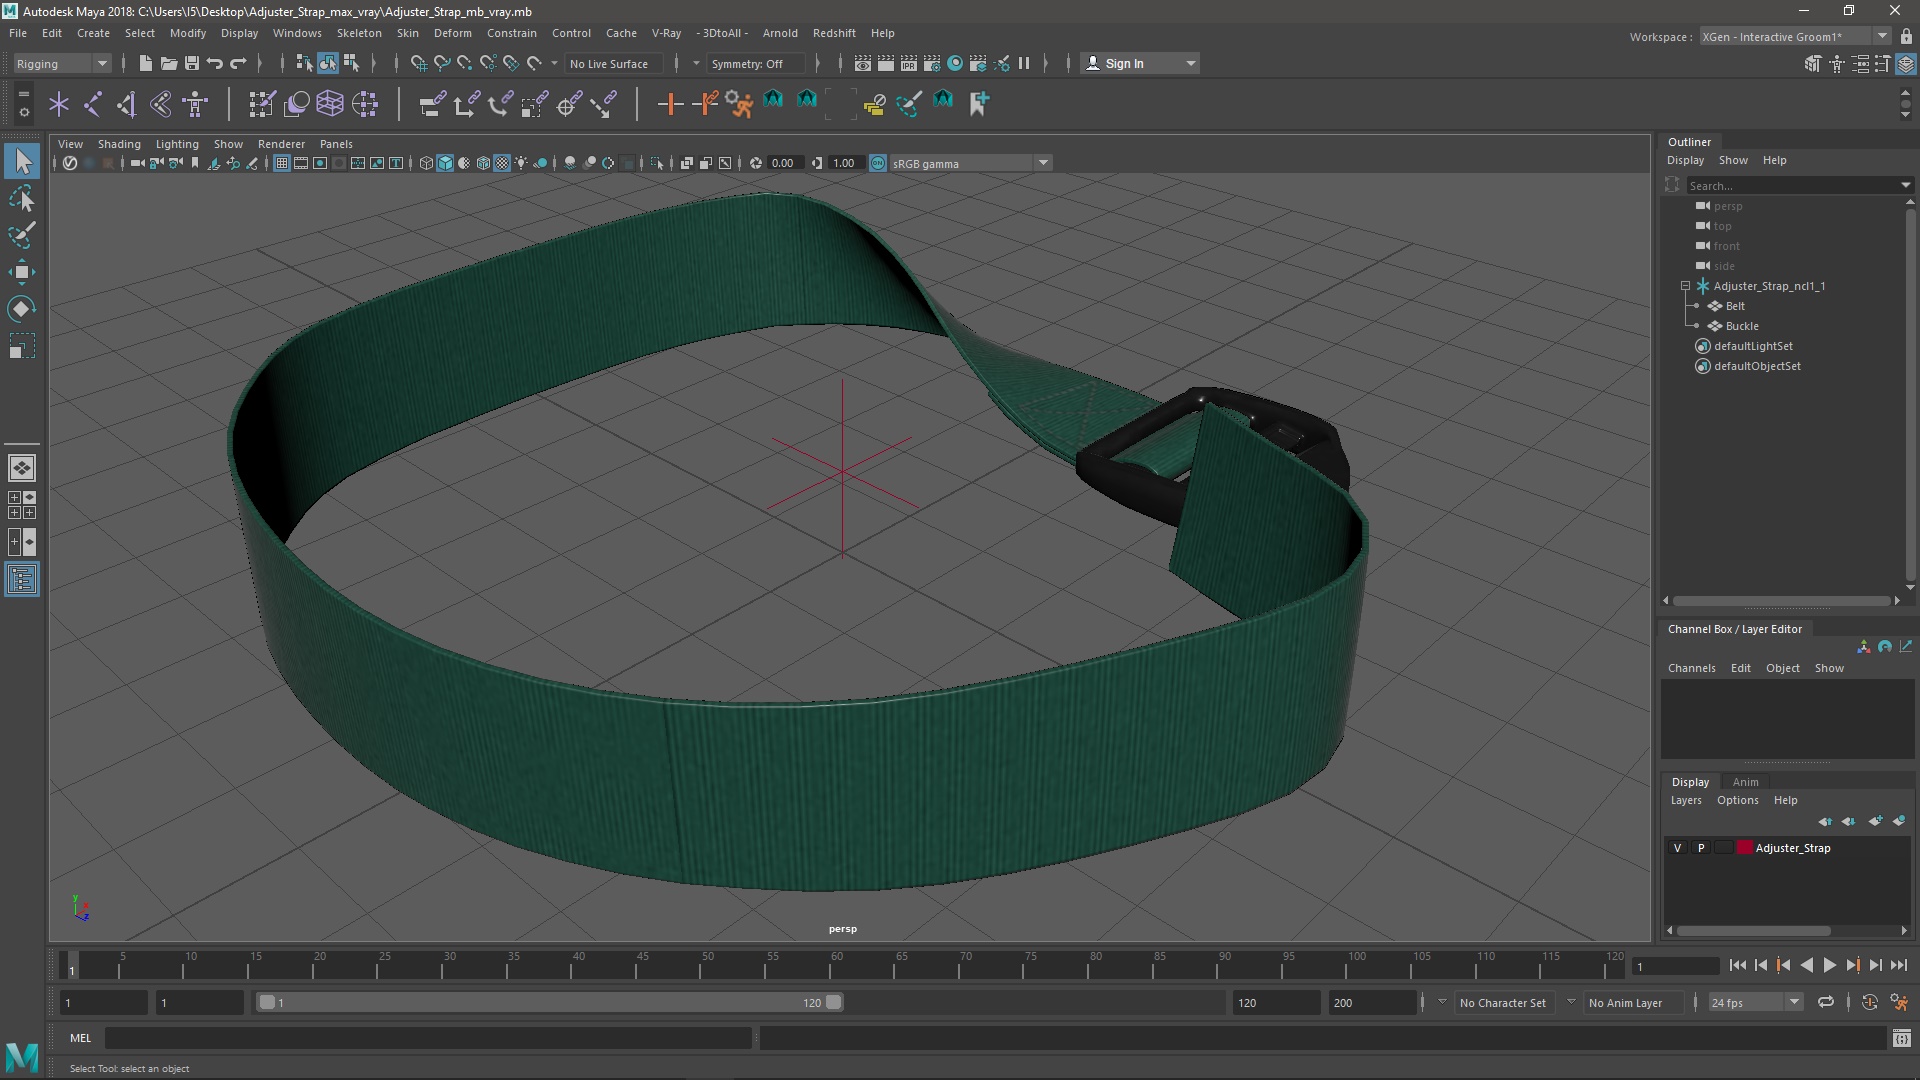Select the Select Tool arrow in toolbox

[x=22, y=161]
